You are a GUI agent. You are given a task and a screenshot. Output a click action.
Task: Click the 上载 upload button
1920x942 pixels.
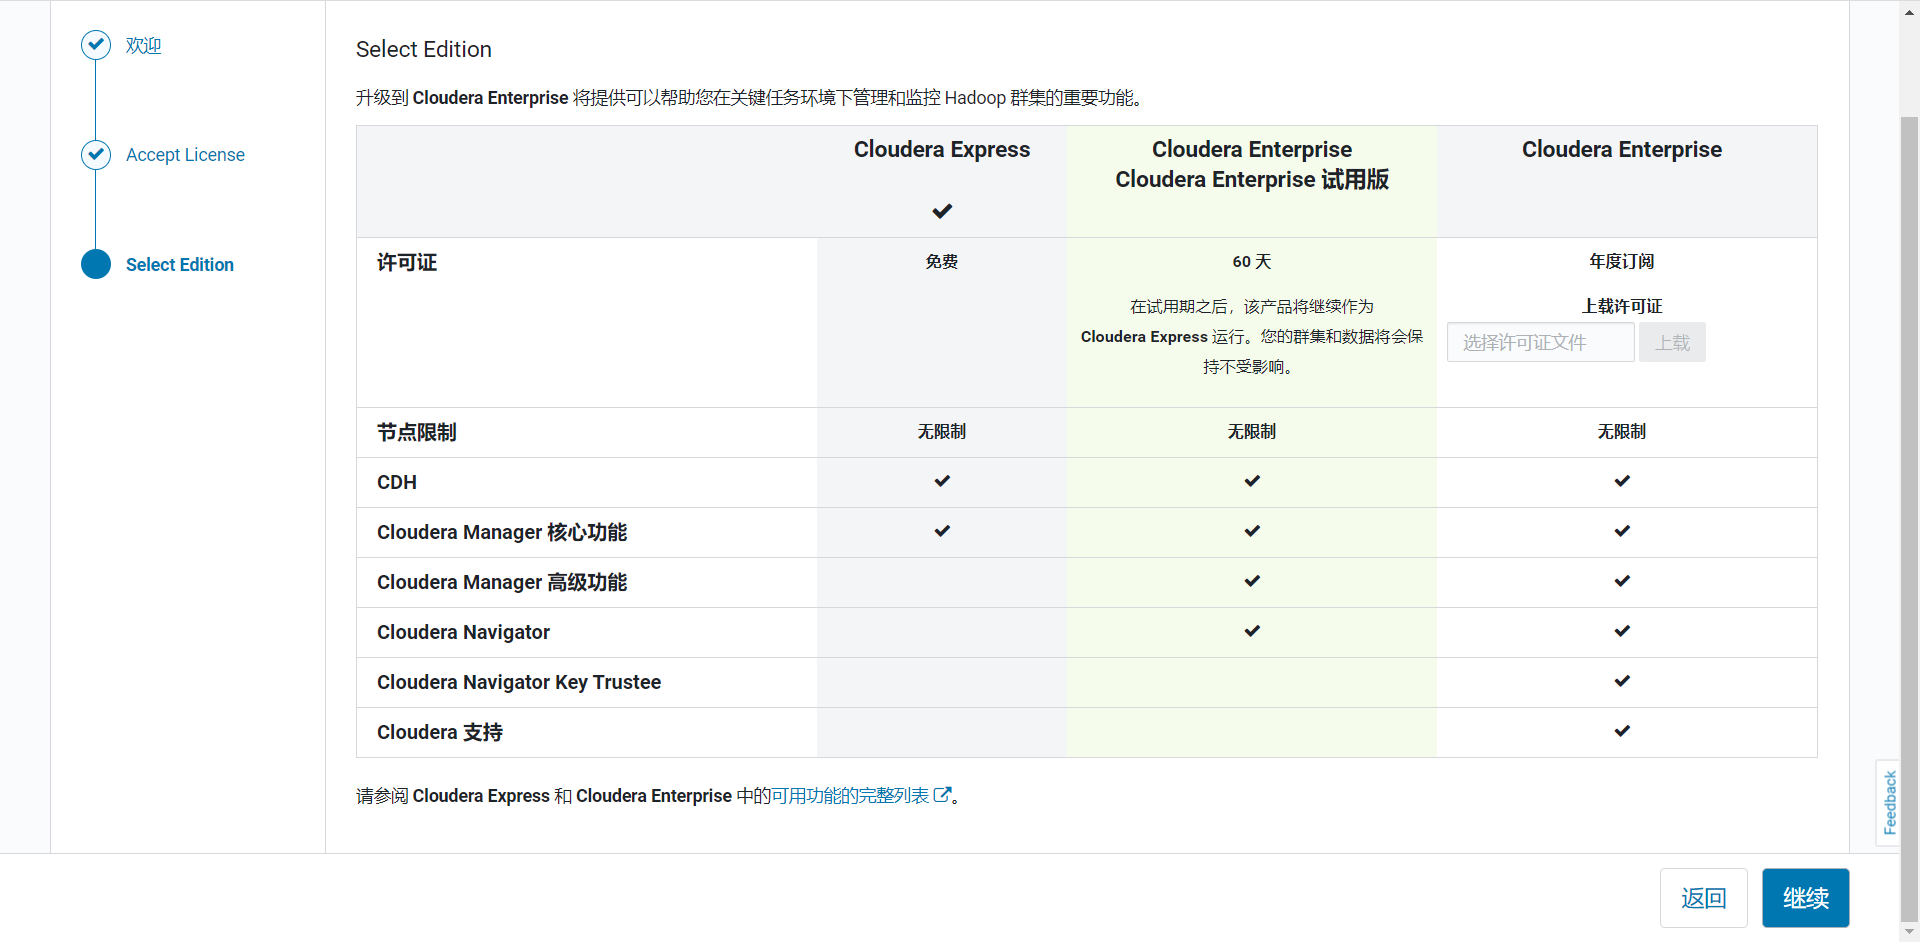point(1672,342)
